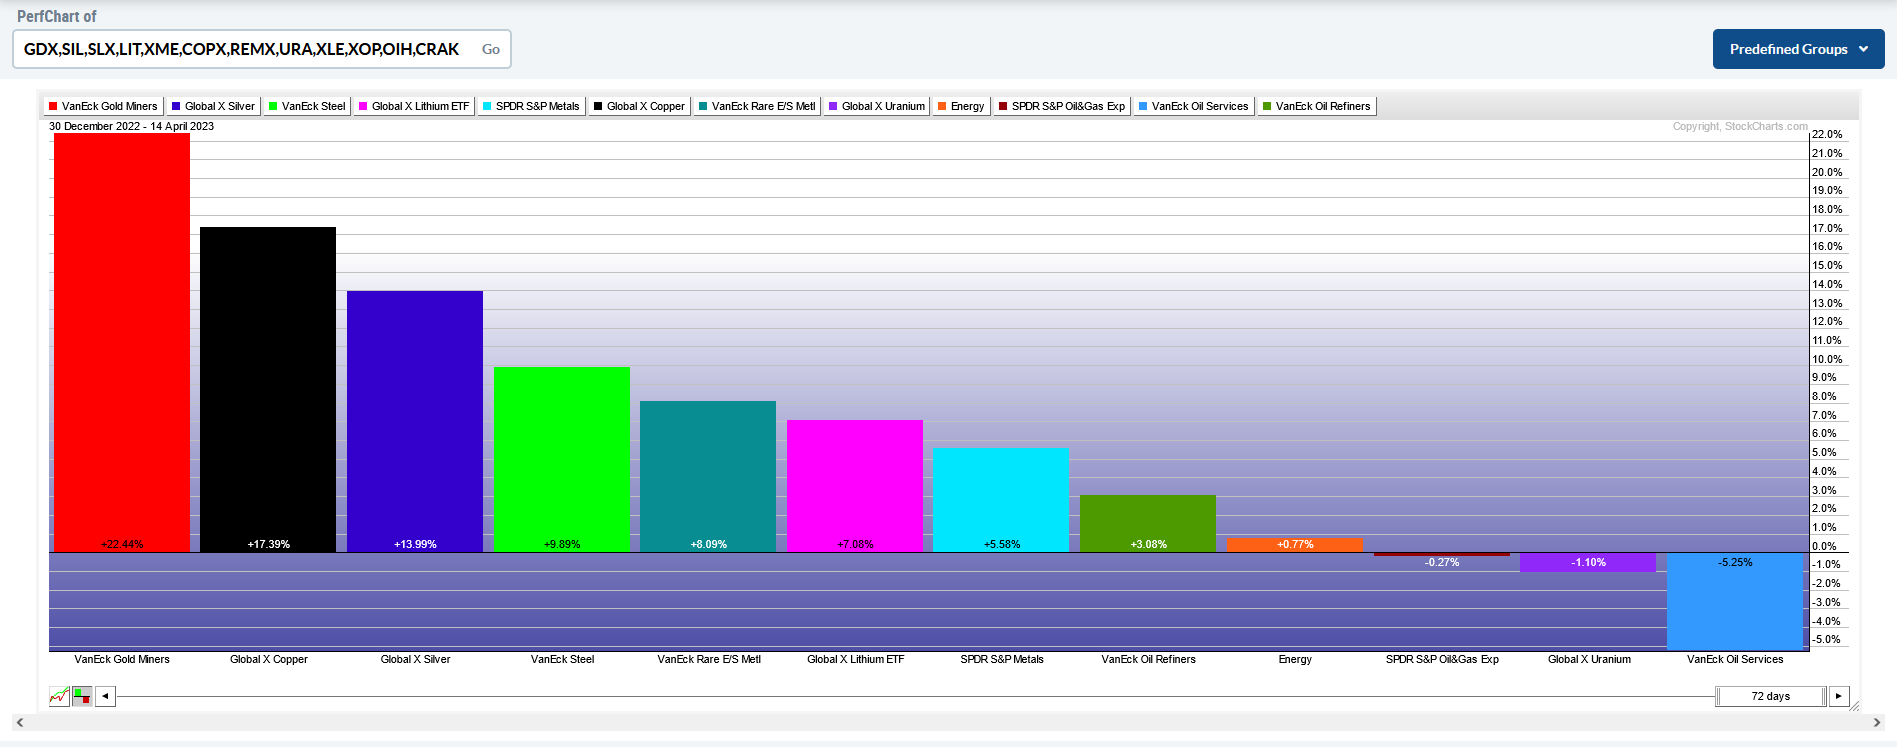This screenshot has width=1897, height=747.
Task: Toggle Energy legend item
Action: click(x=961, y=106)
